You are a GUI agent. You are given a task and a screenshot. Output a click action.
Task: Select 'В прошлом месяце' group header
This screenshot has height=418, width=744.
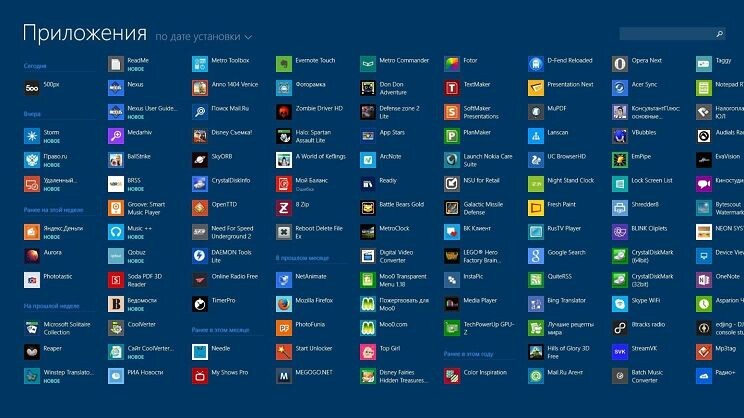[x=302, y=258]
